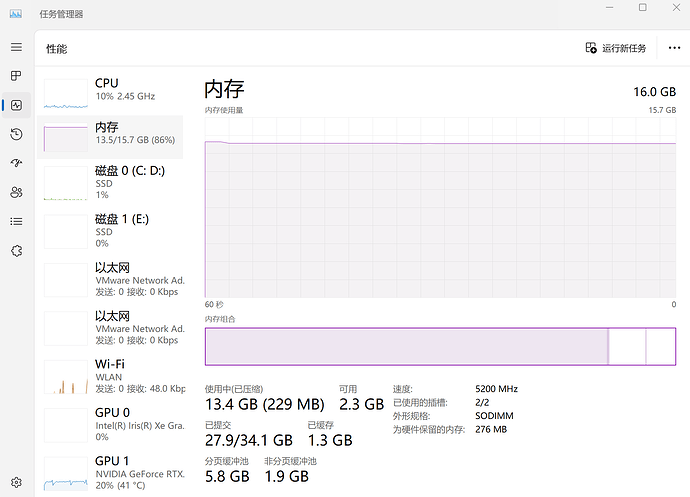Click the 276 MB hardware reserved value

click(x=491, y=429)
